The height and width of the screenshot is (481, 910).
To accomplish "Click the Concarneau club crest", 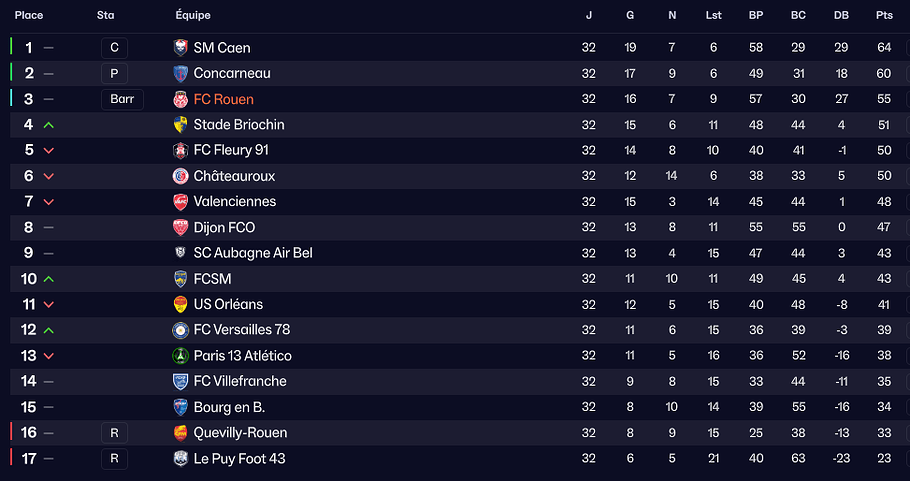I will pyautogui.click(x=181, y=73).
